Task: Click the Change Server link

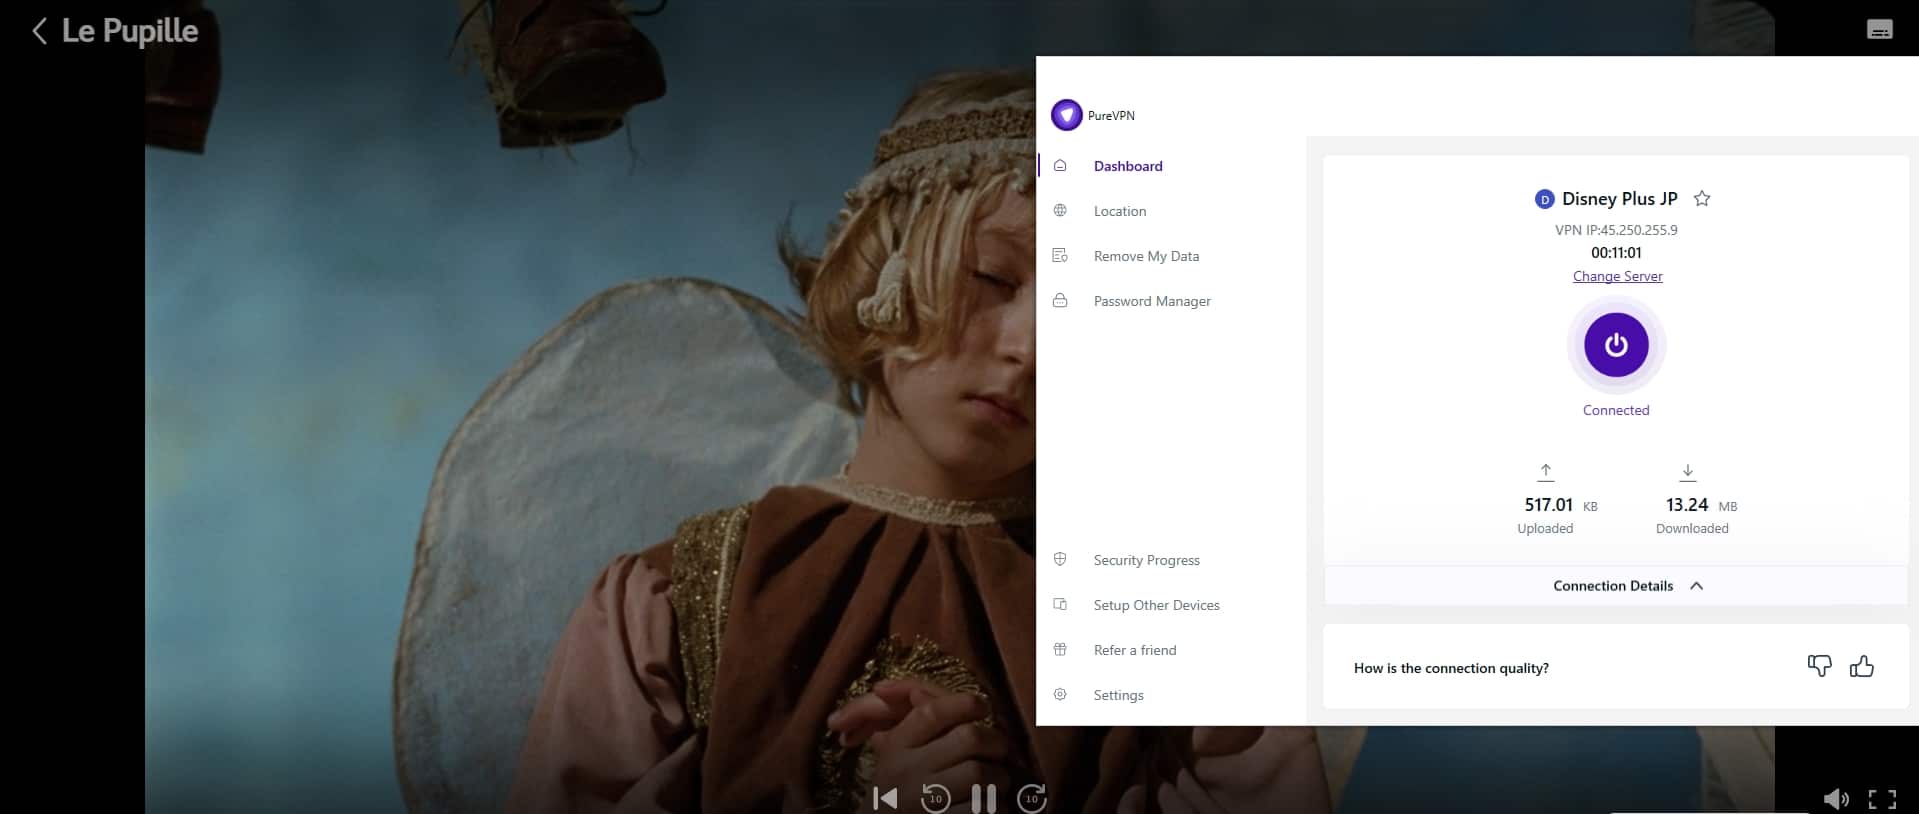Action: [1617, 276]
